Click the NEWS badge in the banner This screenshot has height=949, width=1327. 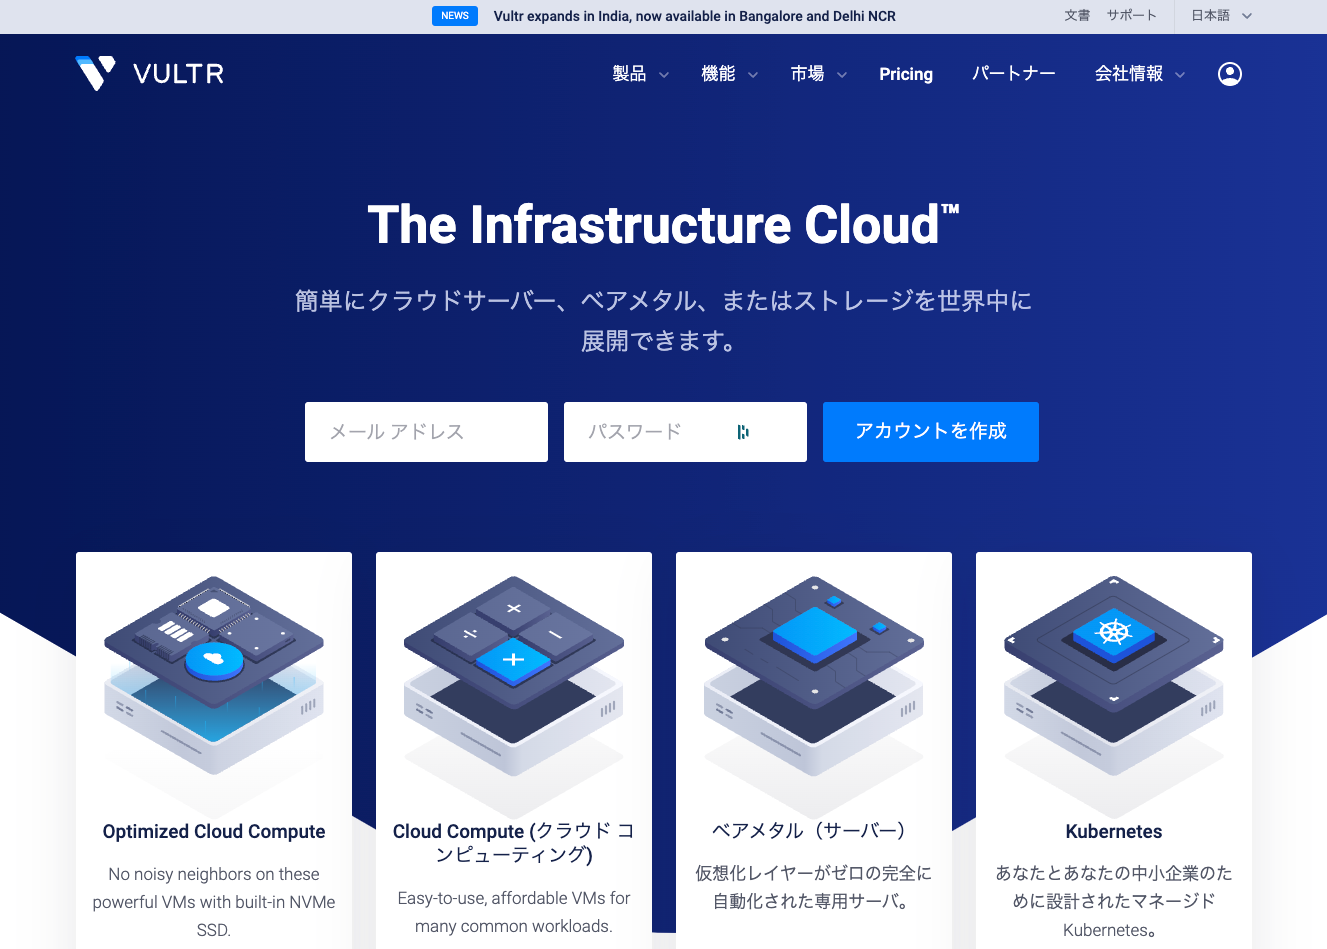click(x=455, y=15)
